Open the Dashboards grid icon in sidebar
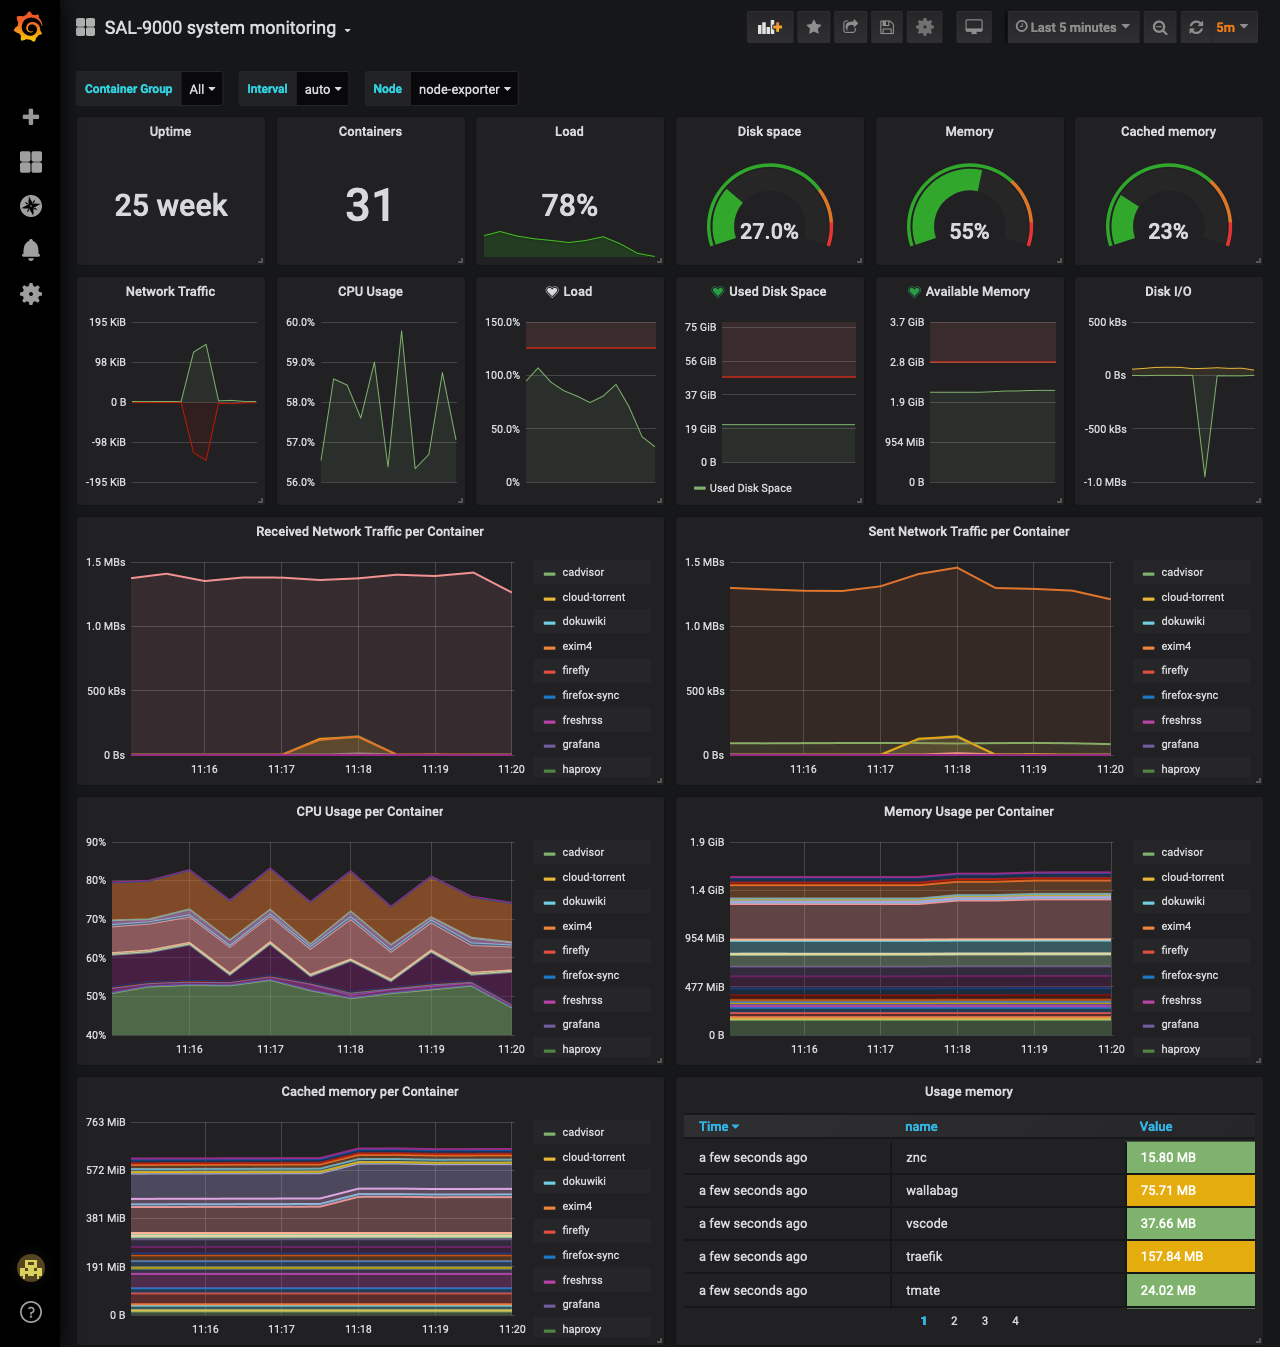The height and width of the screenshot is (1347, 1280). click(x=31, y=162)
